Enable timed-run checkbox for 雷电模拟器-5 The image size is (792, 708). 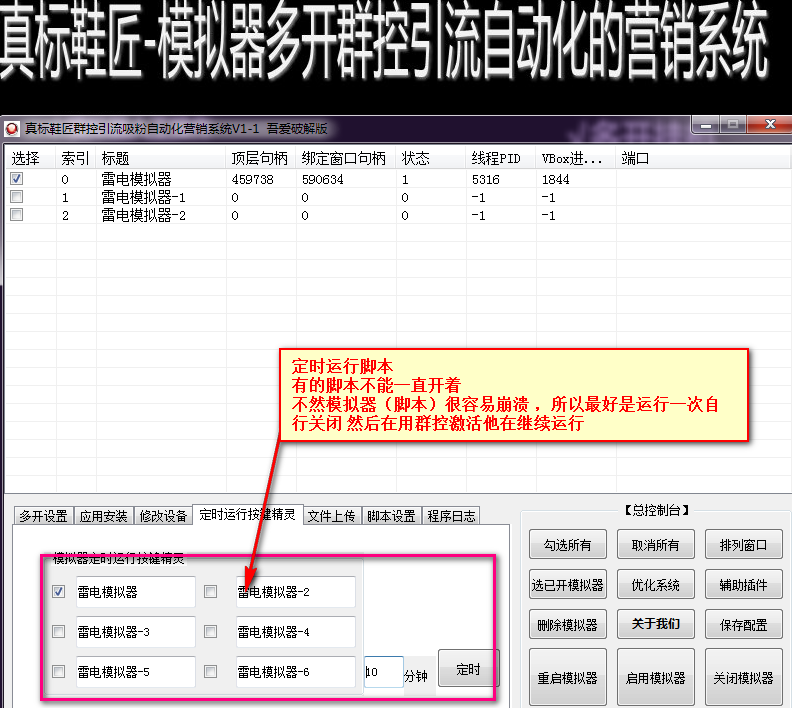pyautogui.click(x=59, y=671)
